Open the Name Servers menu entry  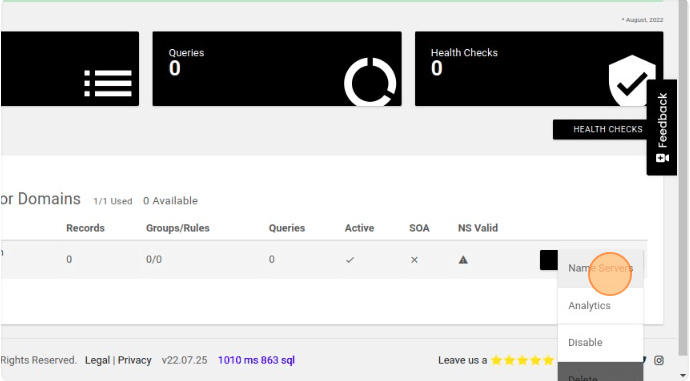[x=600, y=268]
